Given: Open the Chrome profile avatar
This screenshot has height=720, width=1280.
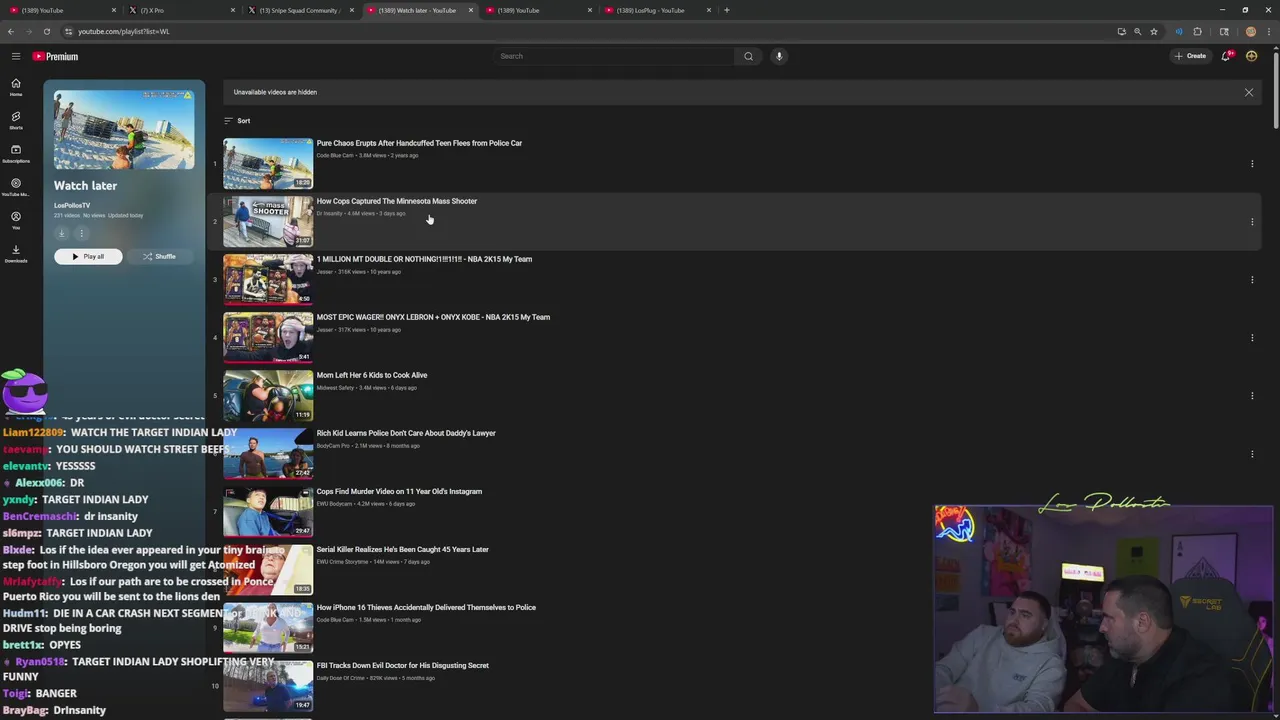Looking at the screenshot, I should [1250, 31].
